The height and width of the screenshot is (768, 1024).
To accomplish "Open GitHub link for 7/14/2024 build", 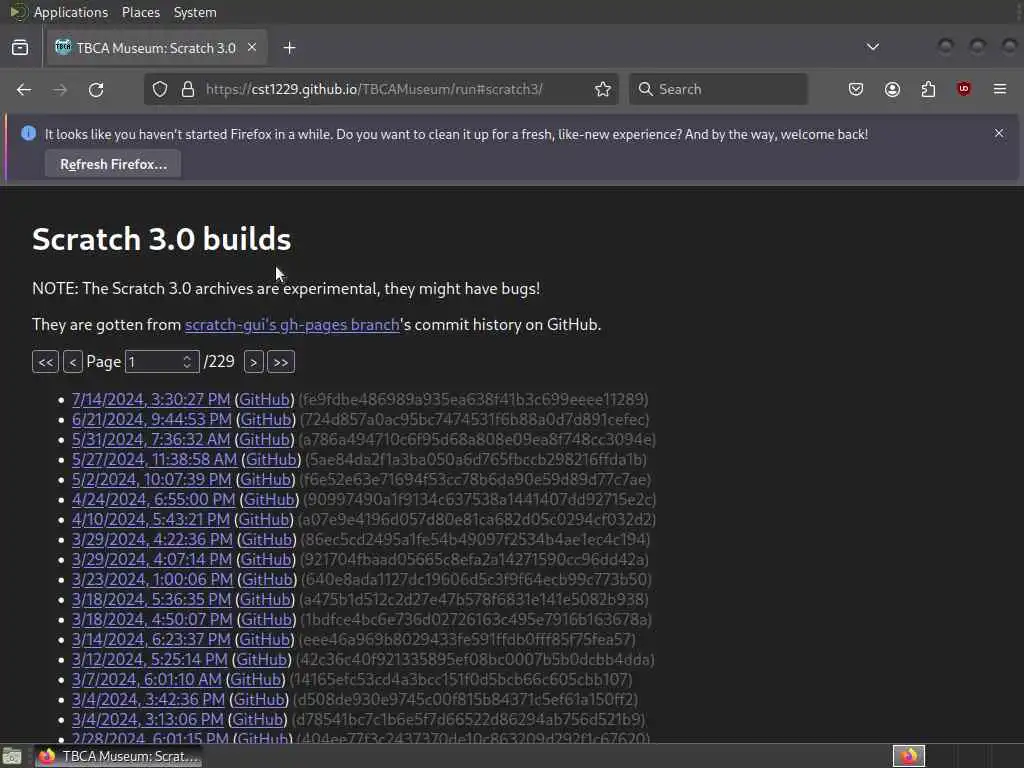I will [x=264, y=399].
